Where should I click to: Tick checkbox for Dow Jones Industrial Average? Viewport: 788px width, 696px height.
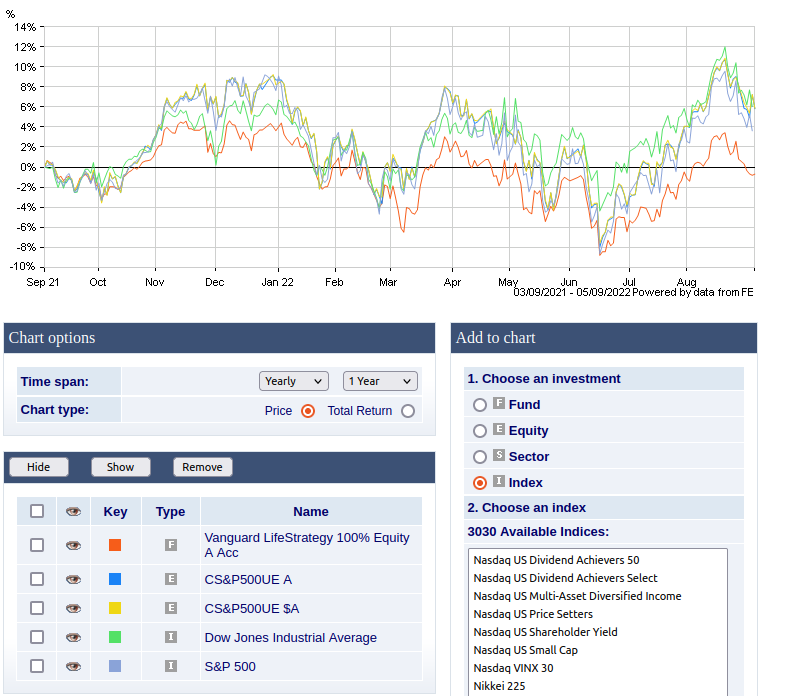point(37,637)
